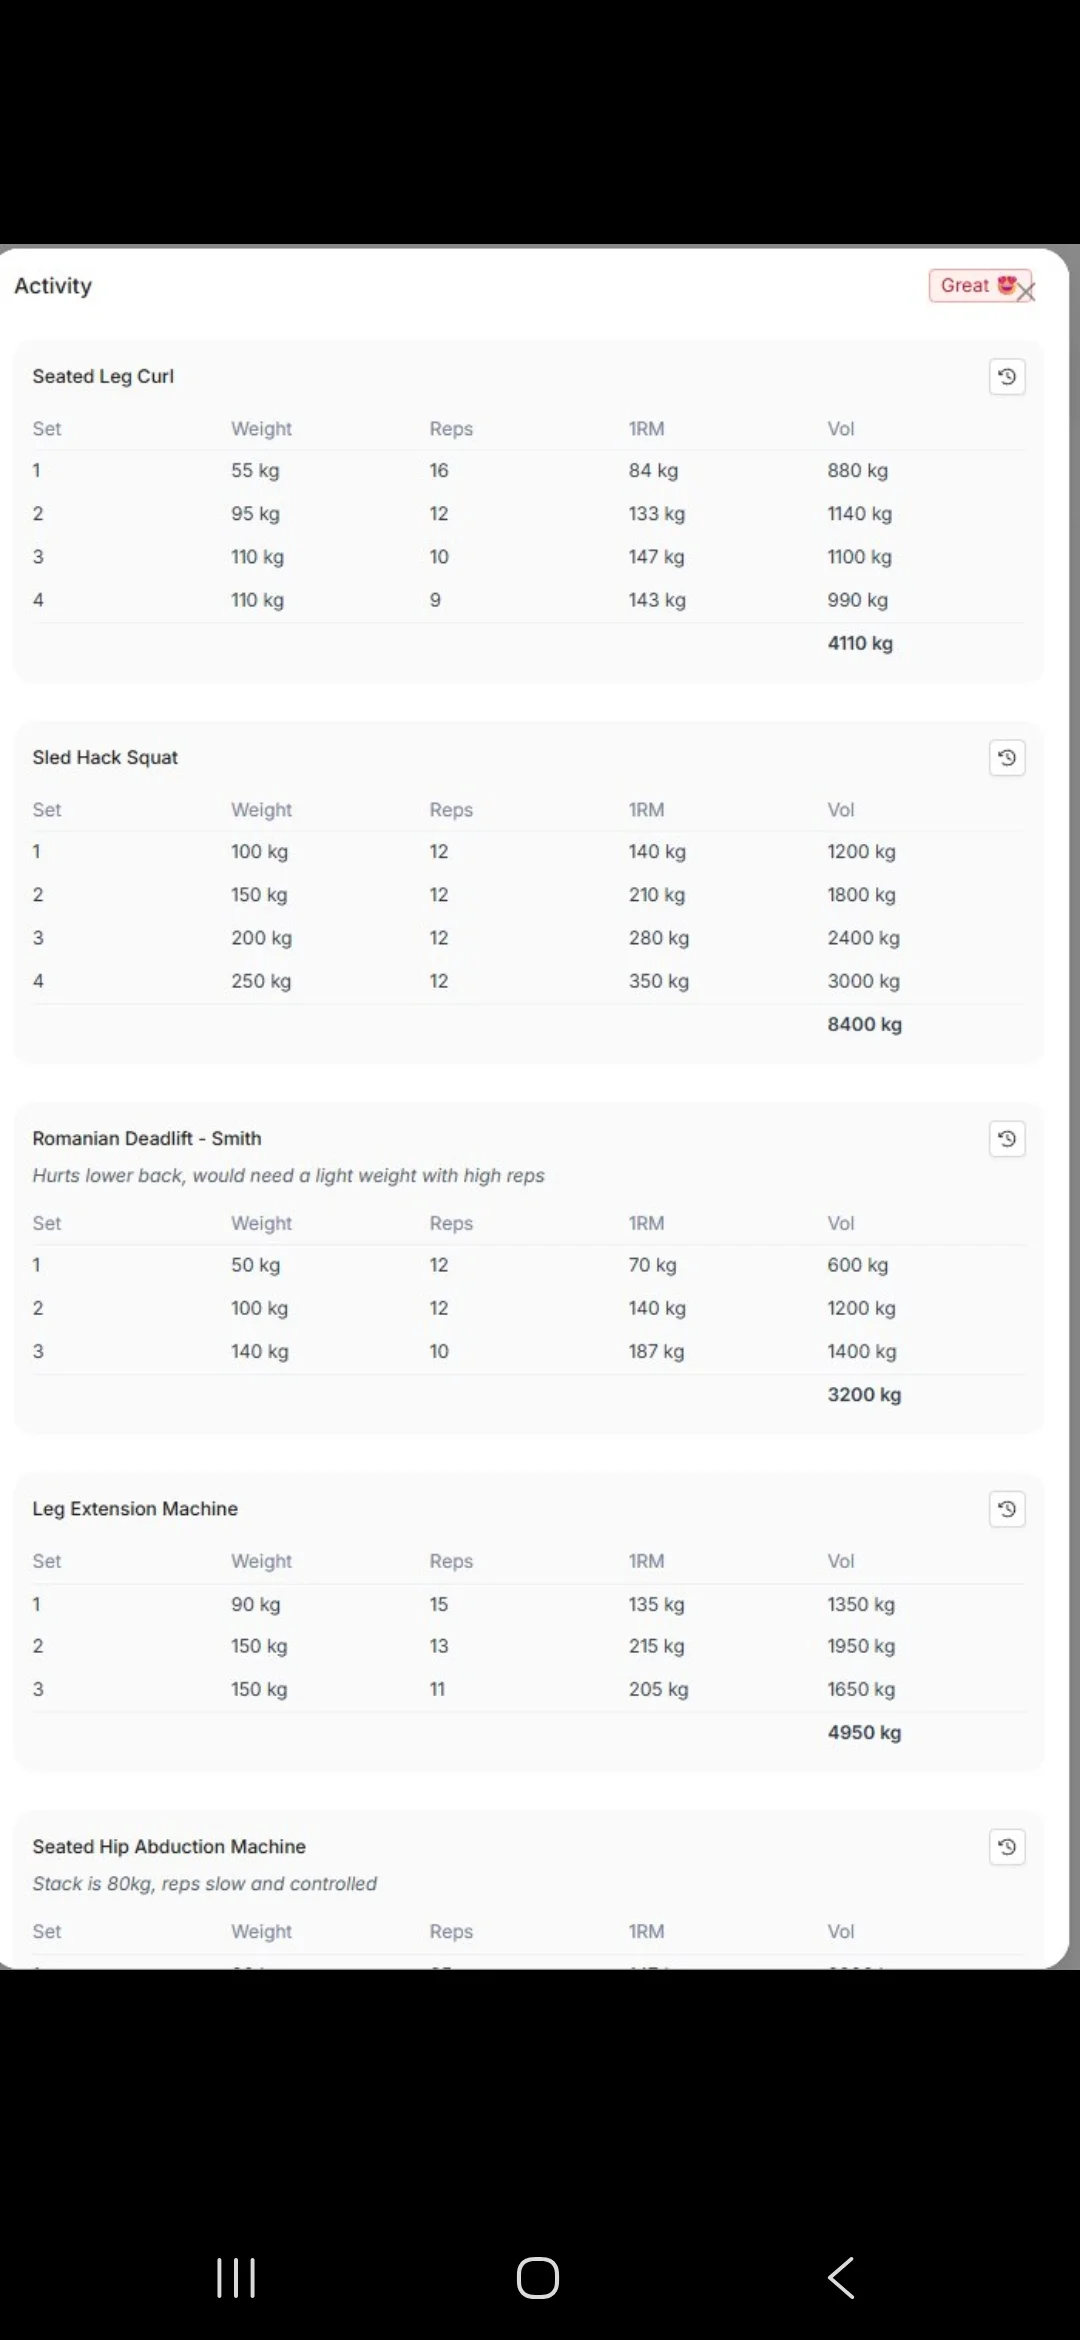Image resolution: width=1080 pixels, height=2340 pixels.
Task: Open history for Romanian Deadlift - Smith
Action: [1007, 1139]
